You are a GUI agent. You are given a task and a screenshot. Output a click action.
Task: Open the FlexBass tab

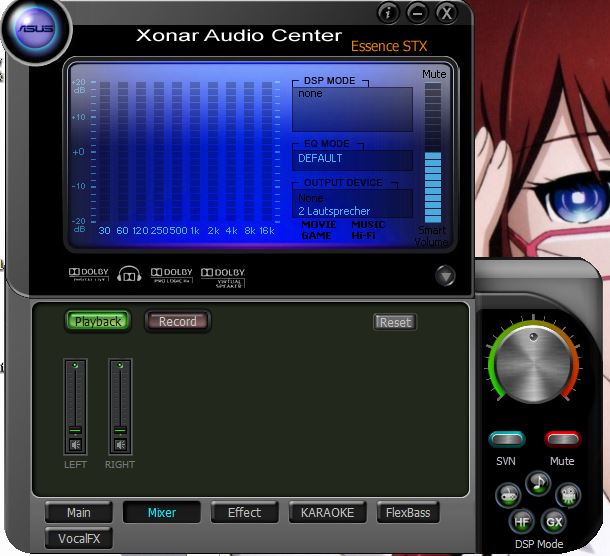pos(408,512)
